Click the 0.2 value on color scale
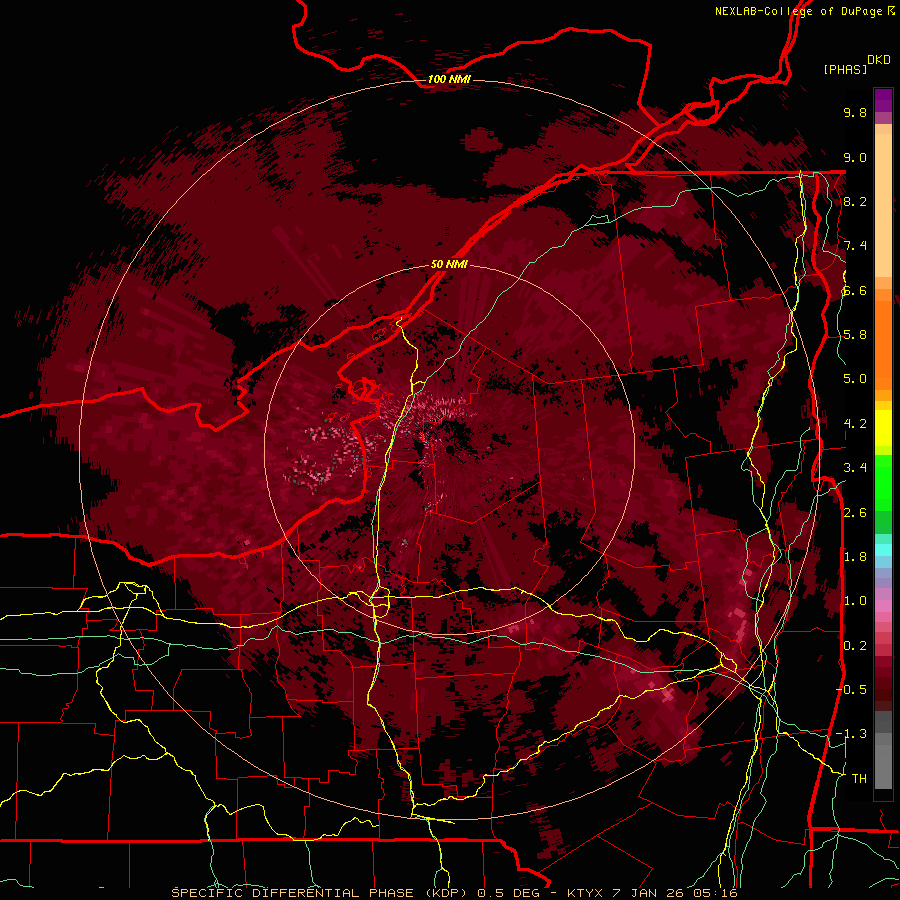Viewport: 900px width, 900px height. [855, 646]
